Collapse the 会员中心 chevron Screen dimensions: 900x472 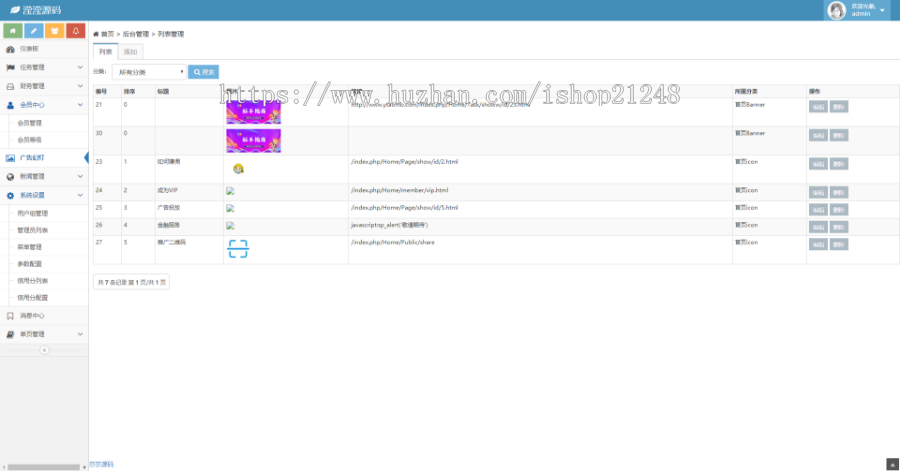tap(80, 105)
